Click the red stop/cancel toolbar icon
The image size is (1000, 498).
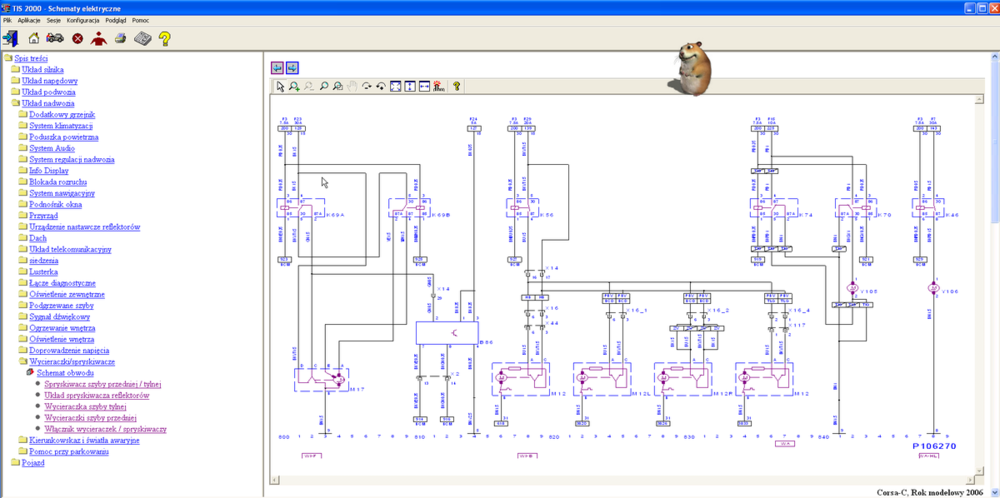coord(77,39)
